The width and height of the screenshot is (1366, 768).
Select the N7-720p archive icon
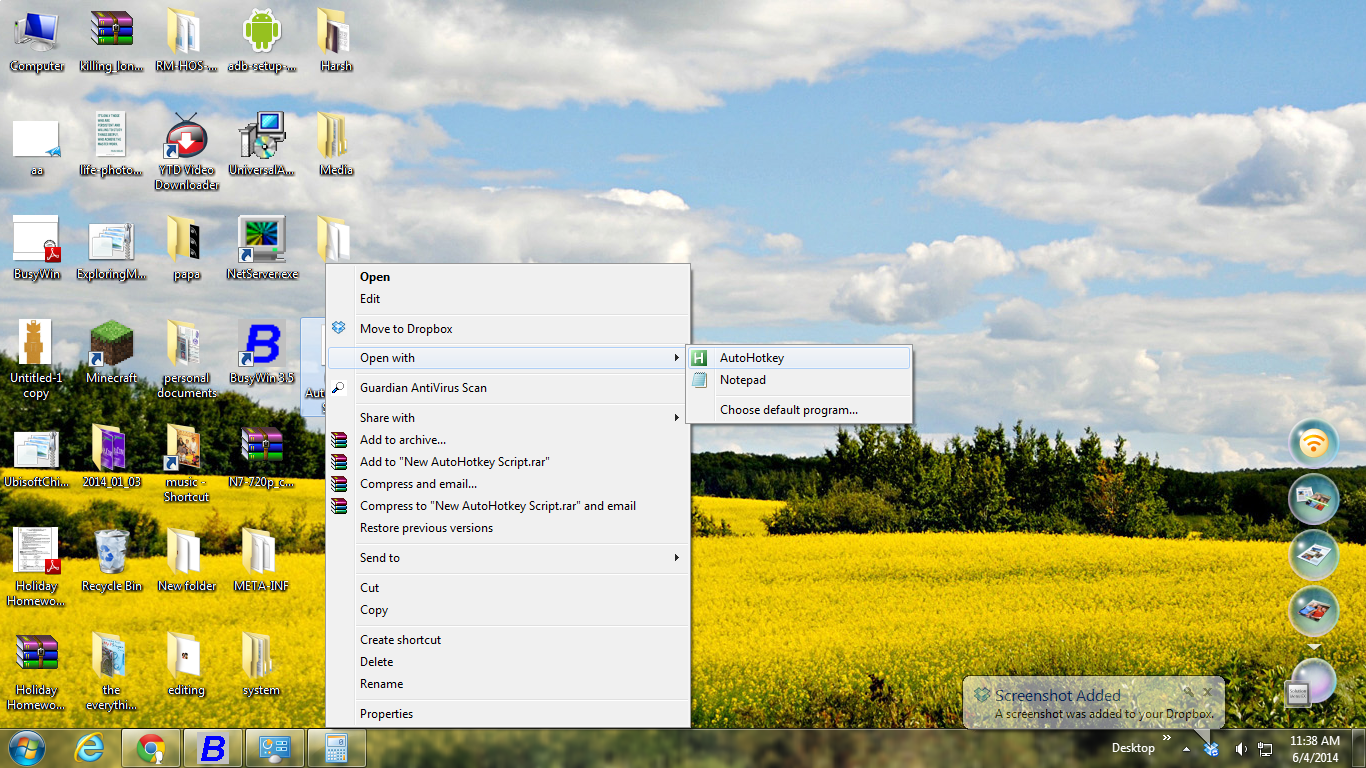262,457
